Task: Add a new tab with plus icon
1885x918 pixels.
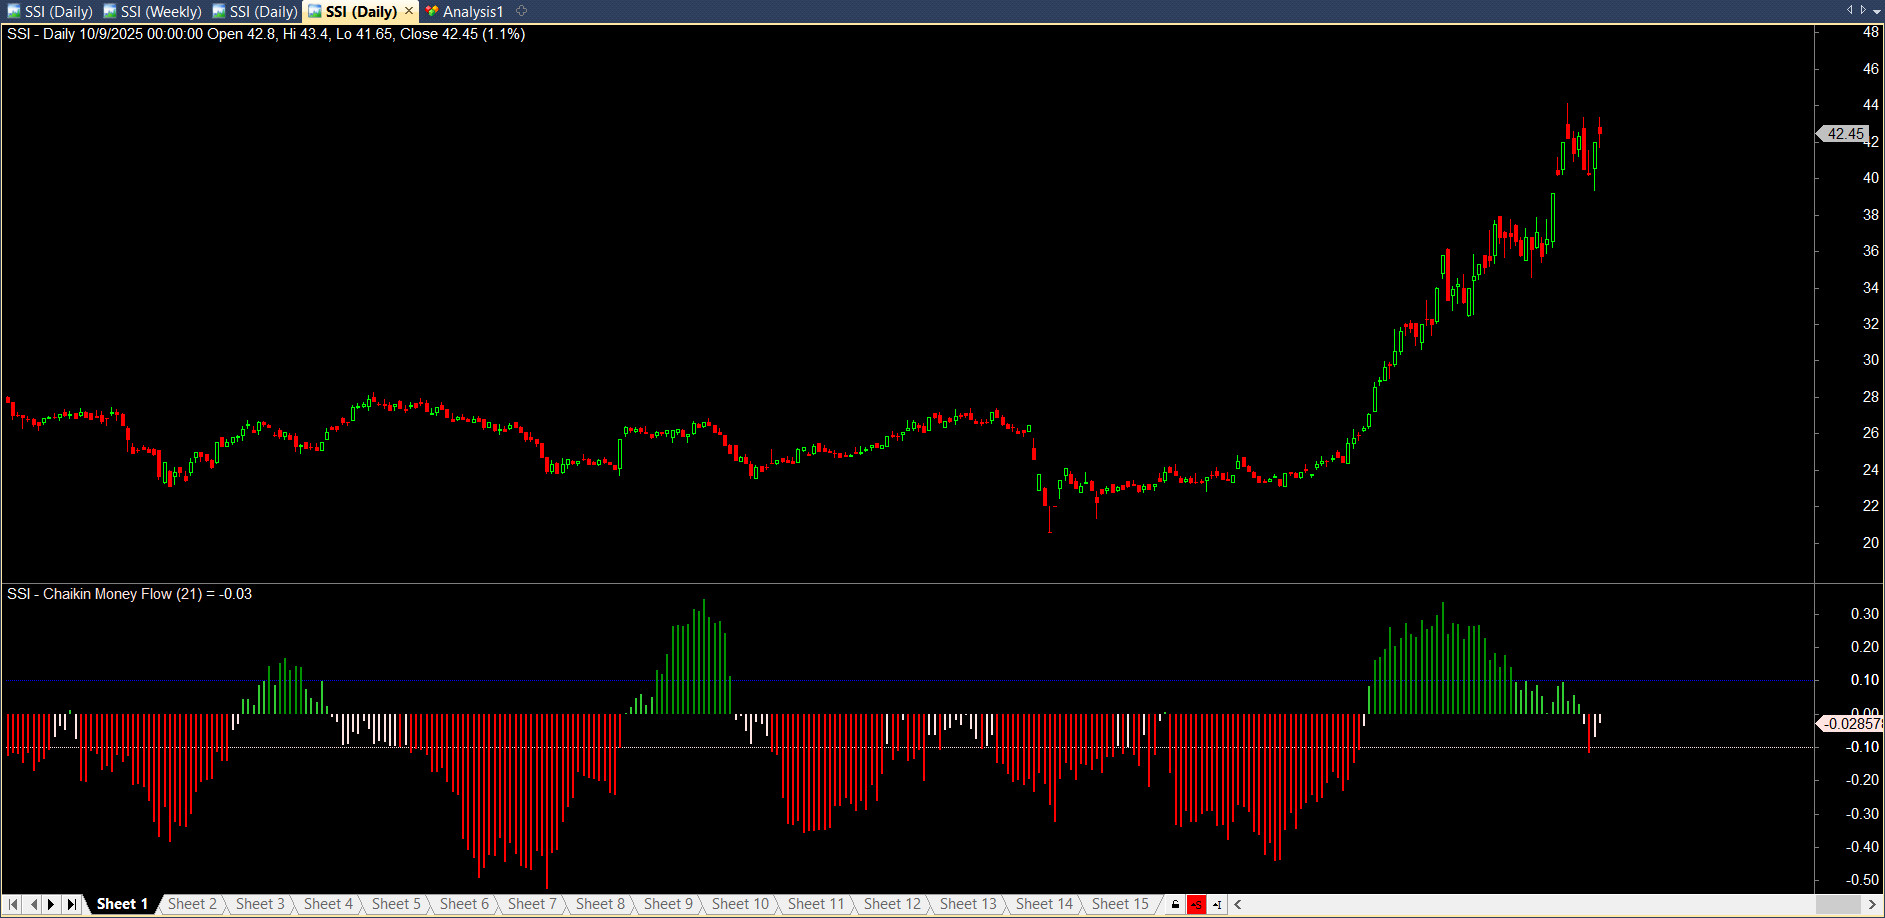Action: coord(521,11)
